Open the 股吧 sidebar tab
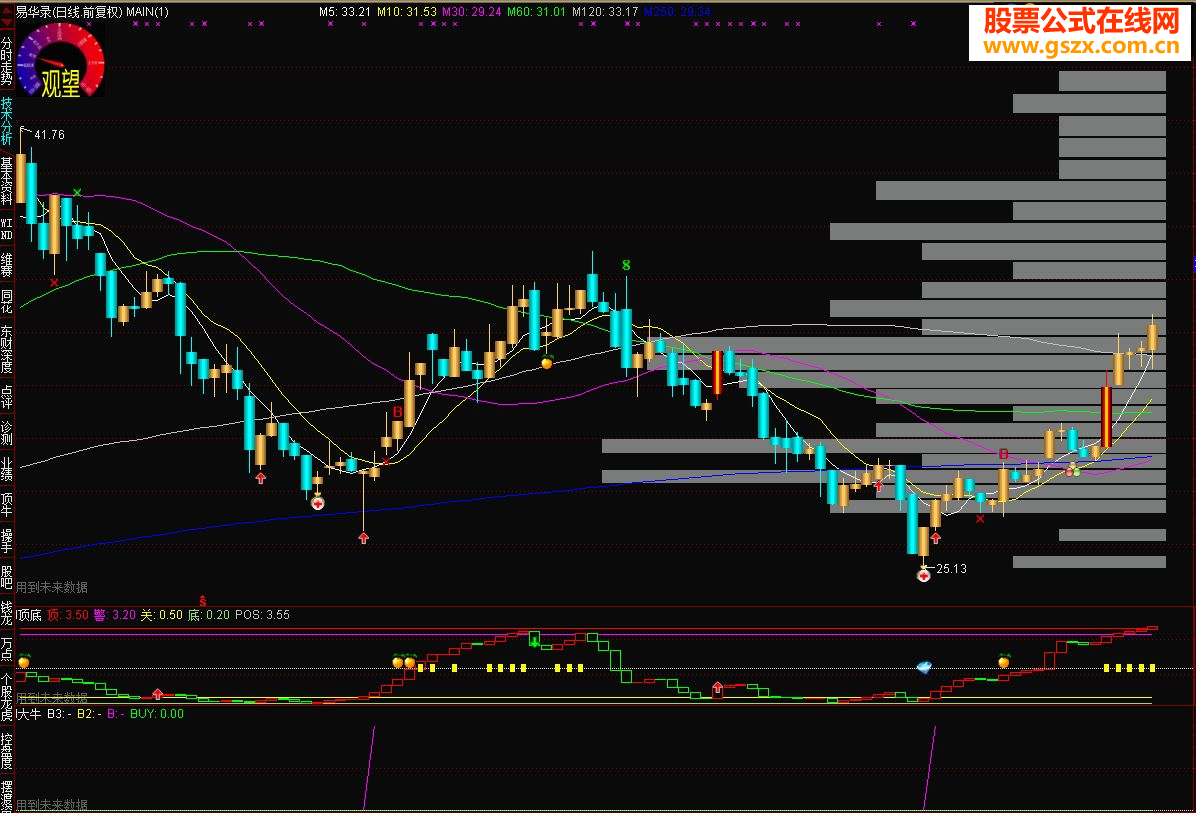1196x813 pixels. pyautogui.click(x=6, y=577)
